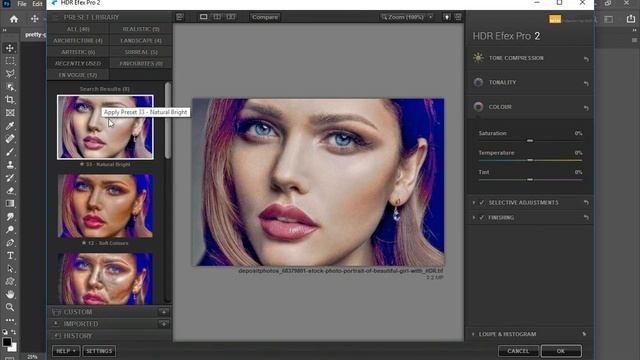Reset Tone Compression section
The image size is (640, 360).
(x=586, y=59)
